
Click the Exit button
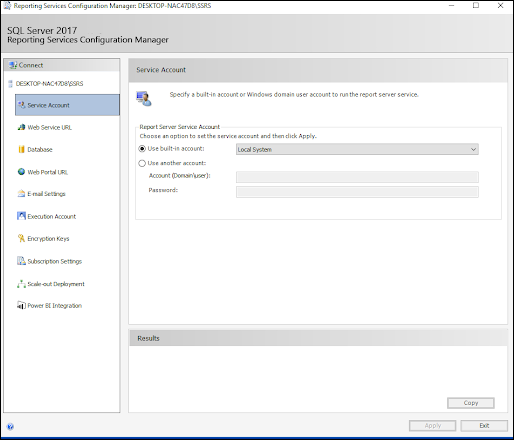tap(484, 425)
